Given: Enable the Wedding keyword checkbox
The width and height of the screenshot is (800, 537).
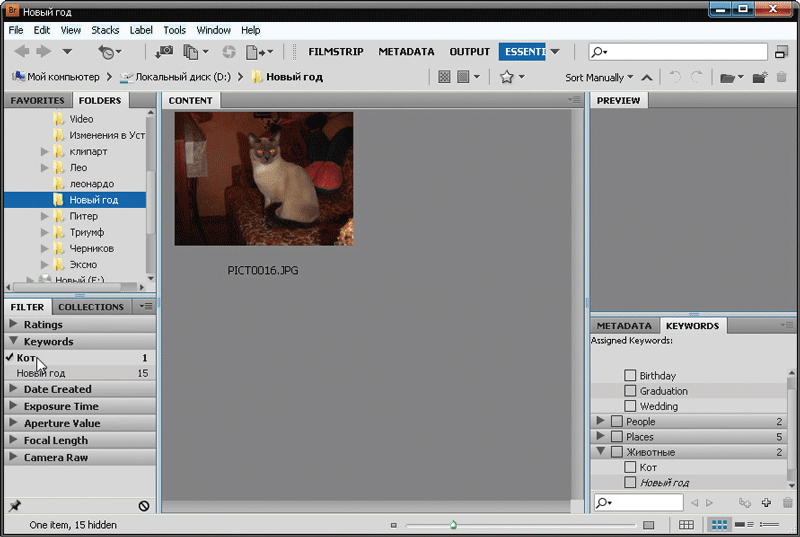Looking at the screenshot, I should [x=630, y=406].
